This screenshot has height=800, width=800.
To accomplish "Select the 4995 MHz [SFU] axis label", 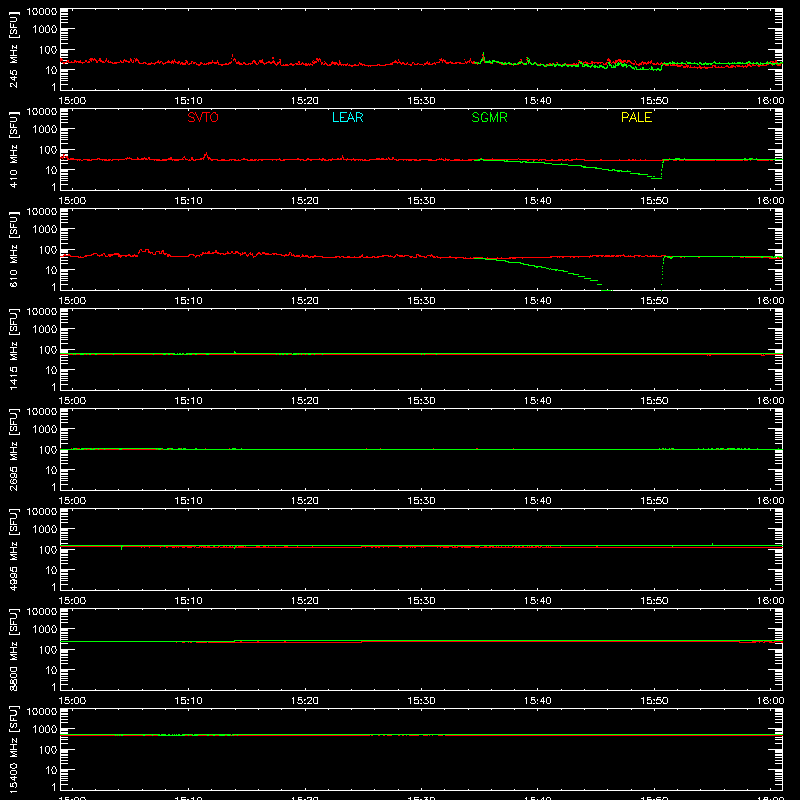I will [x=13, y=549].
